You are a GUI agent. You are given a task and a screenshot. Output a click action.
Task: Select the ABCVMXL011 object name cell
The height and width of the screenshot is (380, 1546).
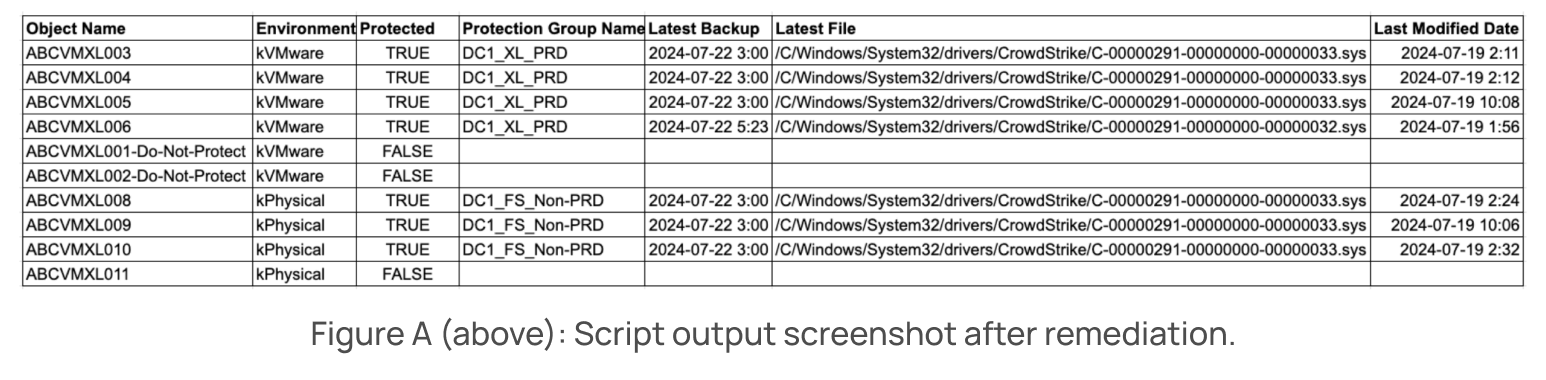pyautogui.click(x=138, y=274)
